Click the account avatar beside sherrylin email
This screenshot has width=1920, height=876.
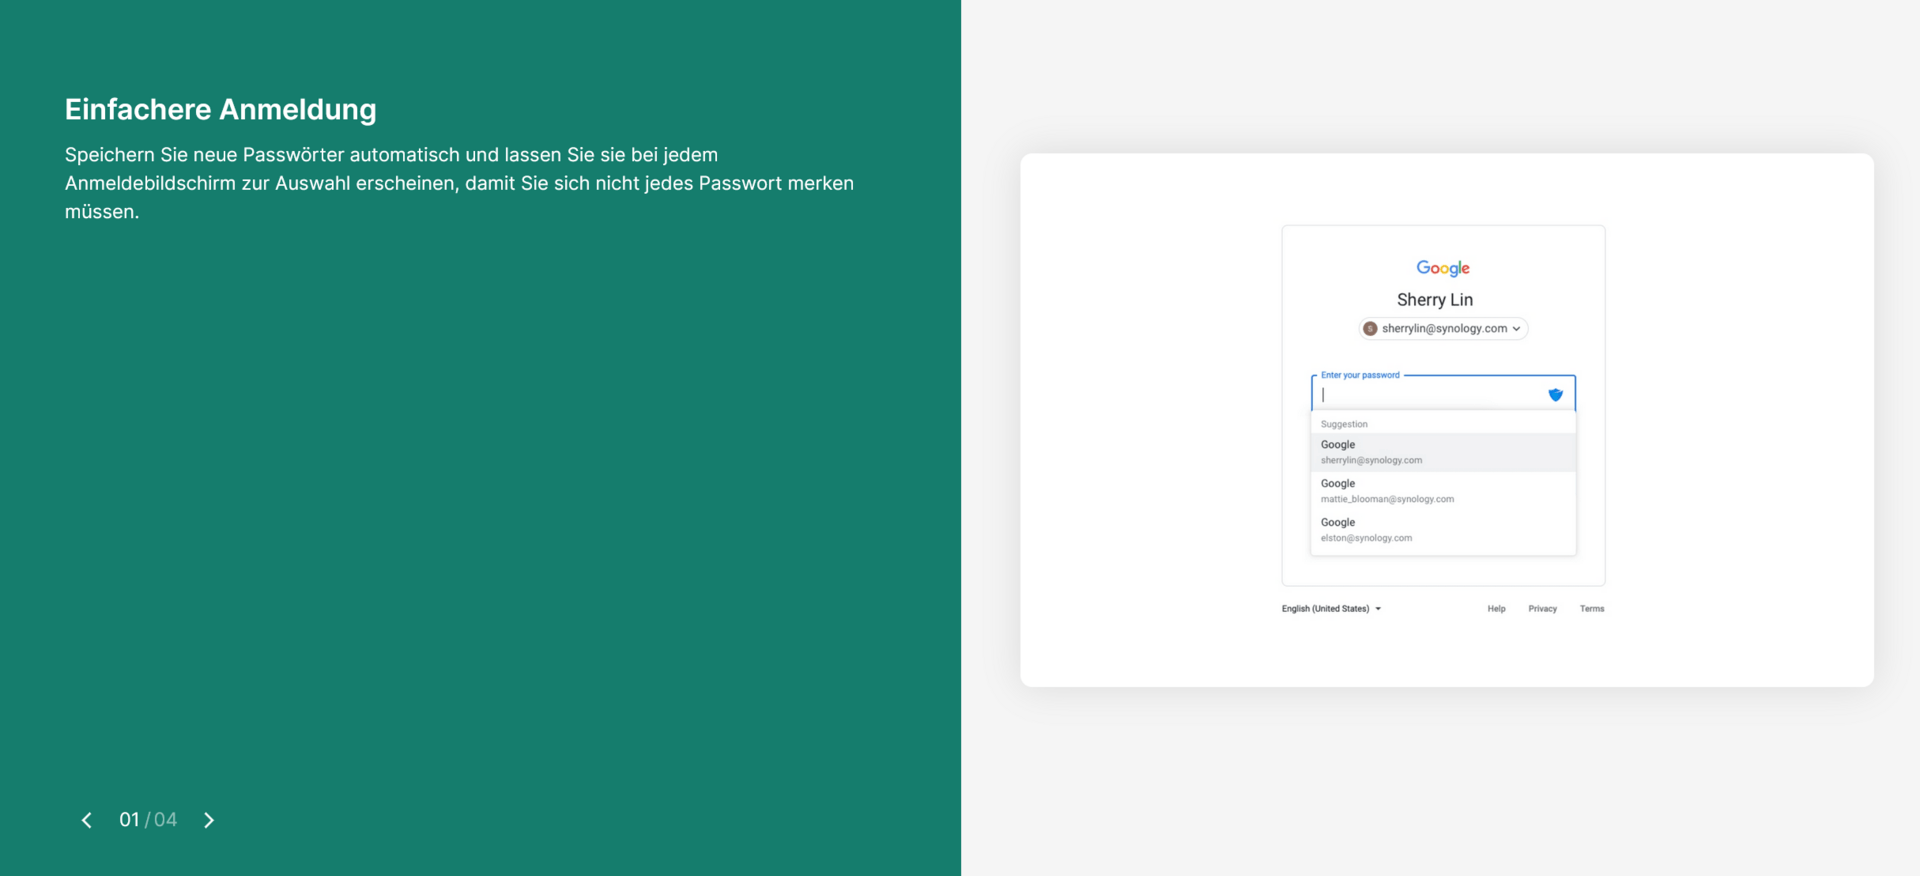pos(1370,328)
